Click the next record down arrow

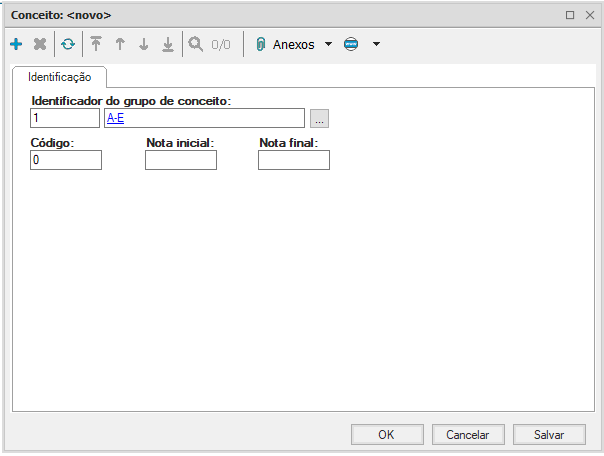point(144,45)
